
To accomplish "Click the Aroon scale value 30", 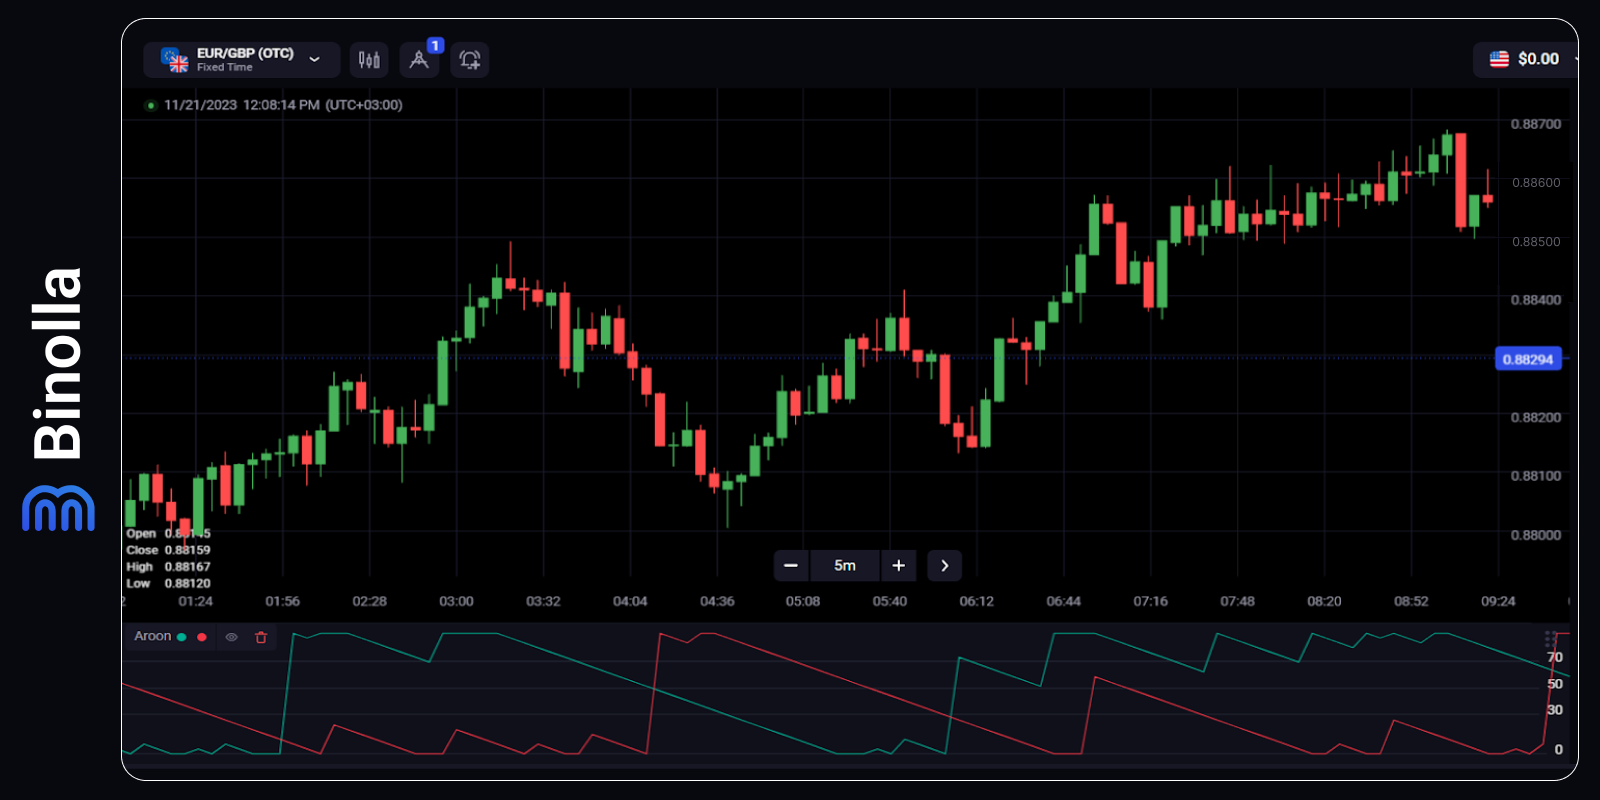I will [x=1555, y=710].
